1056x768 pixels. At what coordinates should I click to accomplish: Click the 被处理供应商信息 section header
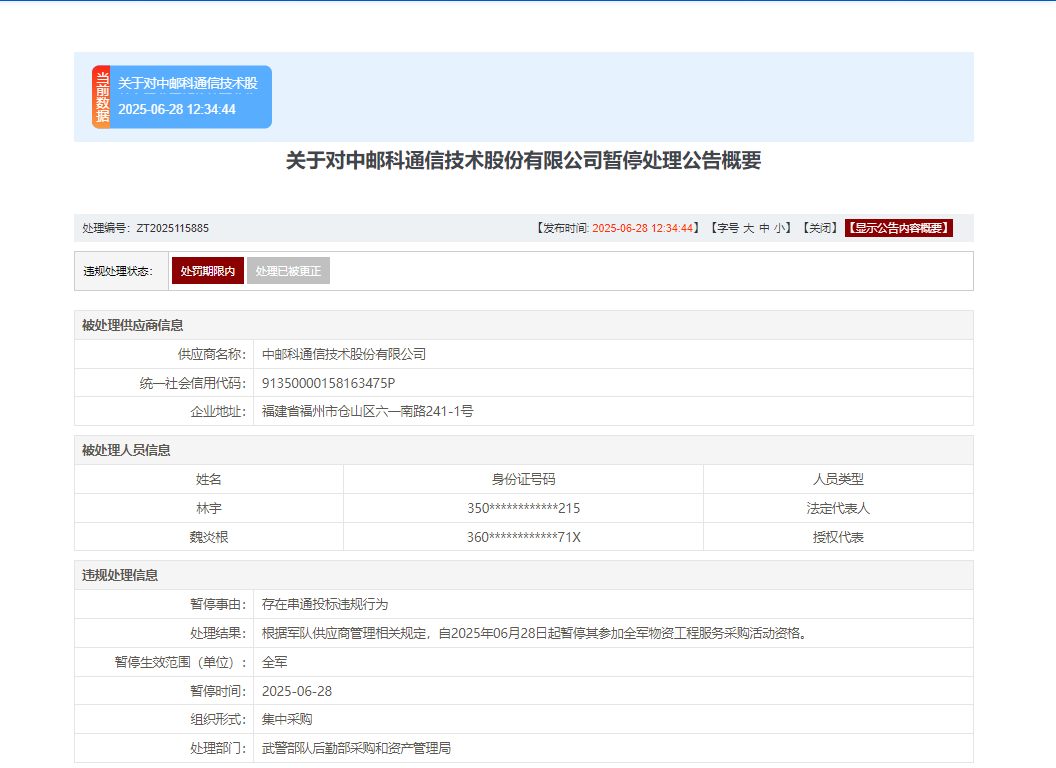pos(133,325)
